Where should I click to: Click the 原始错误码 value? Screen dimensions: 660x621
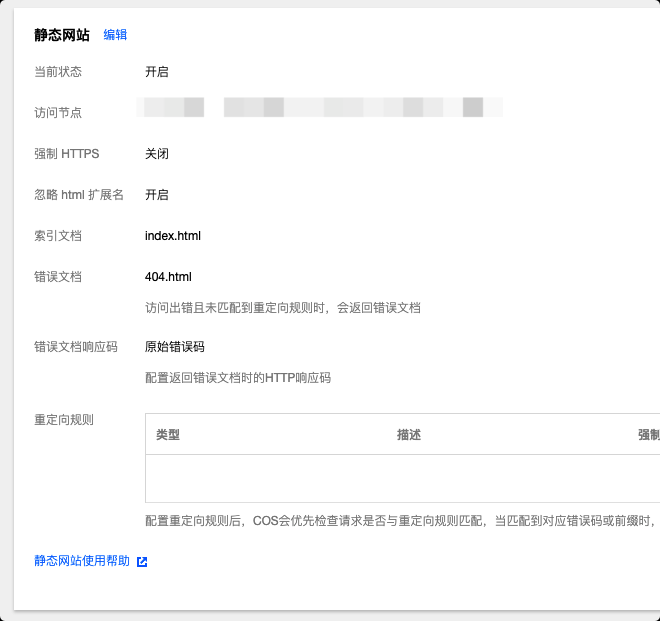pyautogui.click(x=175, y=347)
